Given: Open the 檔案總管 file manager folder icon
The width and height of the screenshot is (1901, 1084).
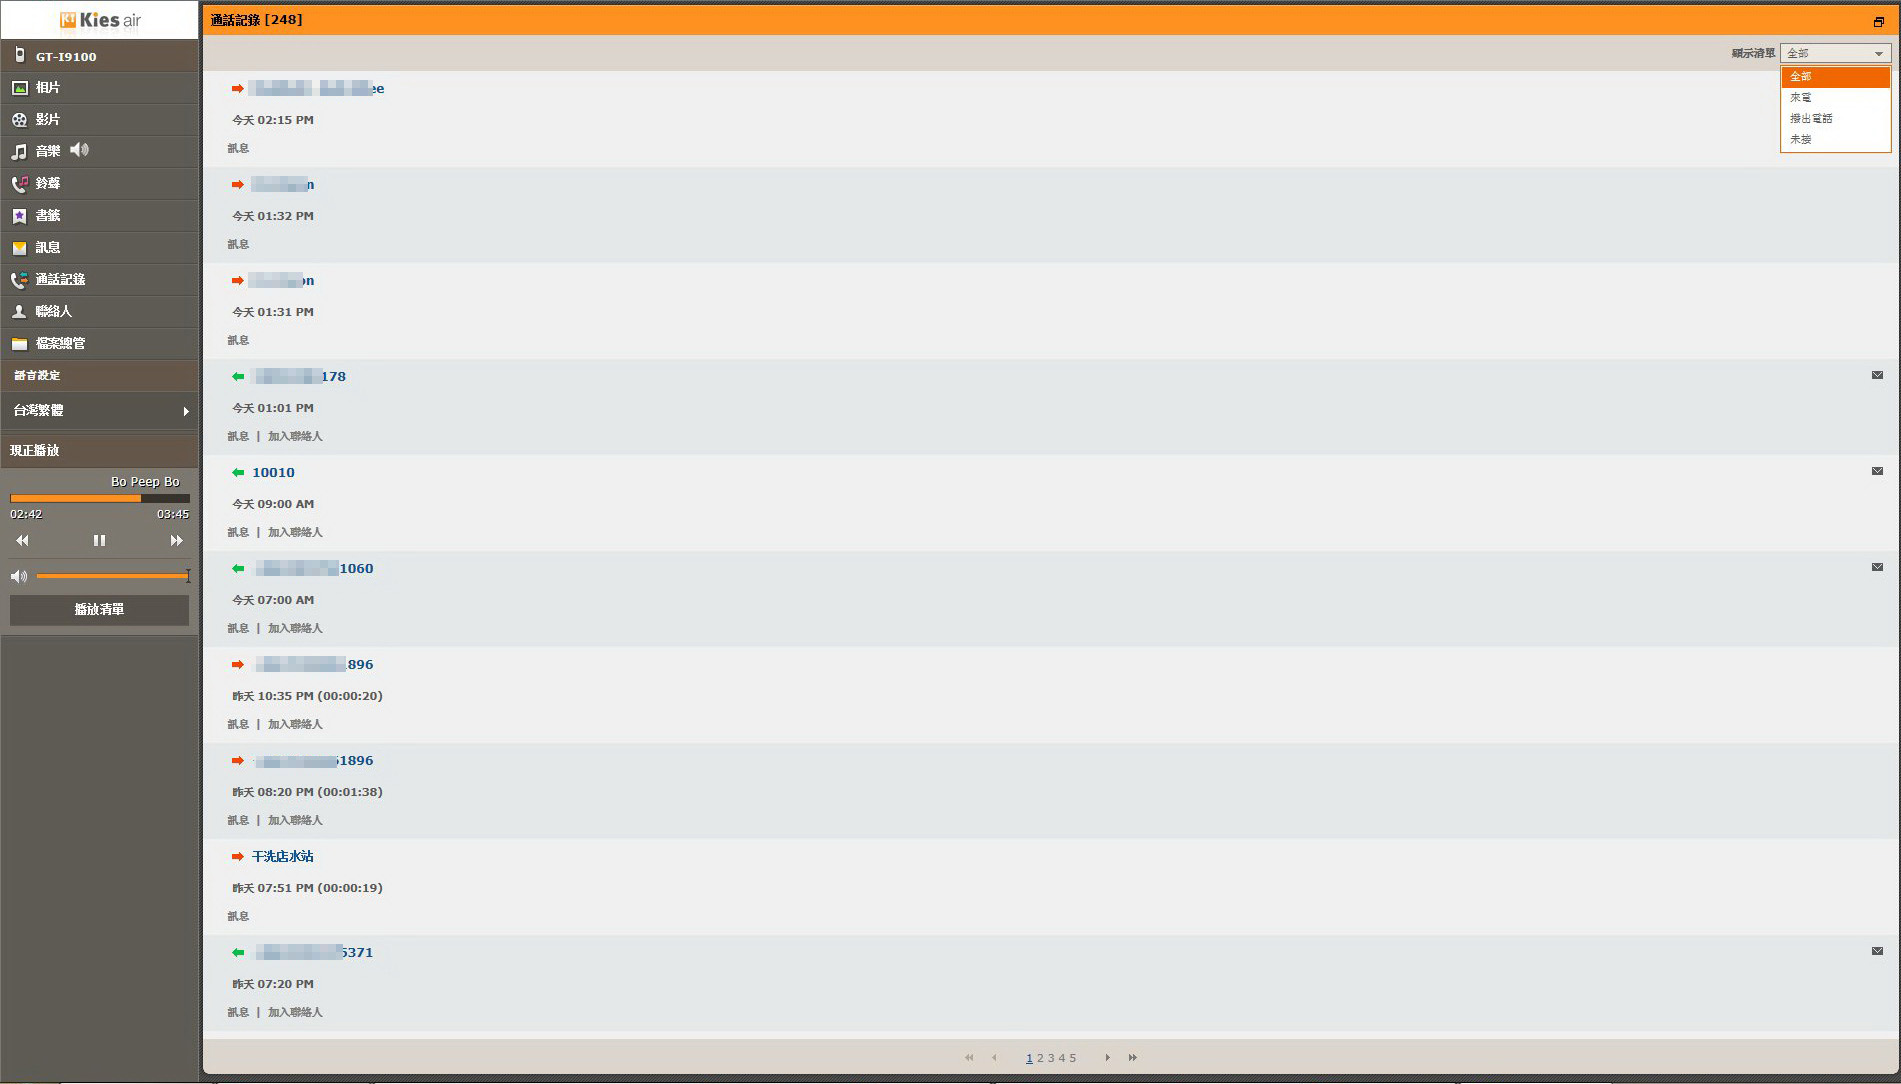Looking at the screenshot, I should point(19,344).
